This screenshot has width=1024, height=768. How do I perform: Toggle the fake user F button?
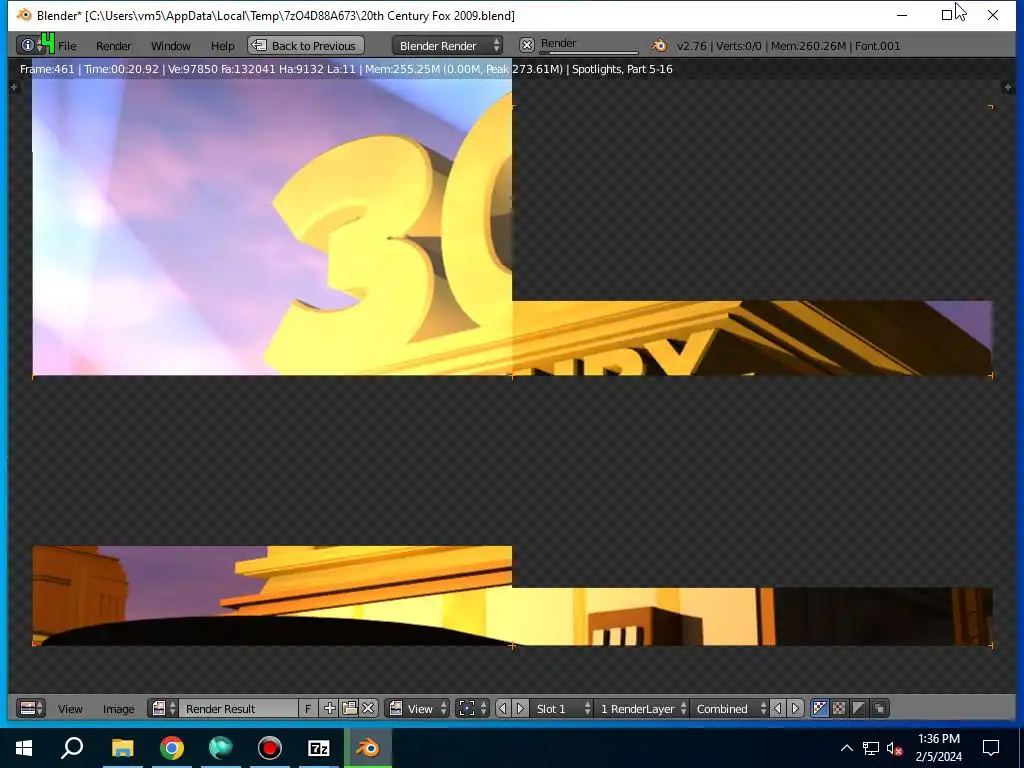(x=308, y=709)
